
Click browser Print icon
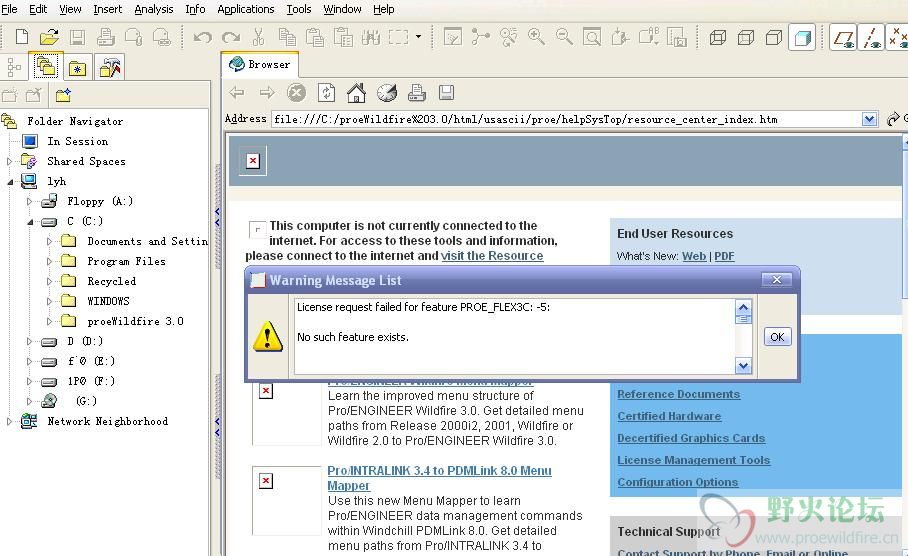click(416, 93)
